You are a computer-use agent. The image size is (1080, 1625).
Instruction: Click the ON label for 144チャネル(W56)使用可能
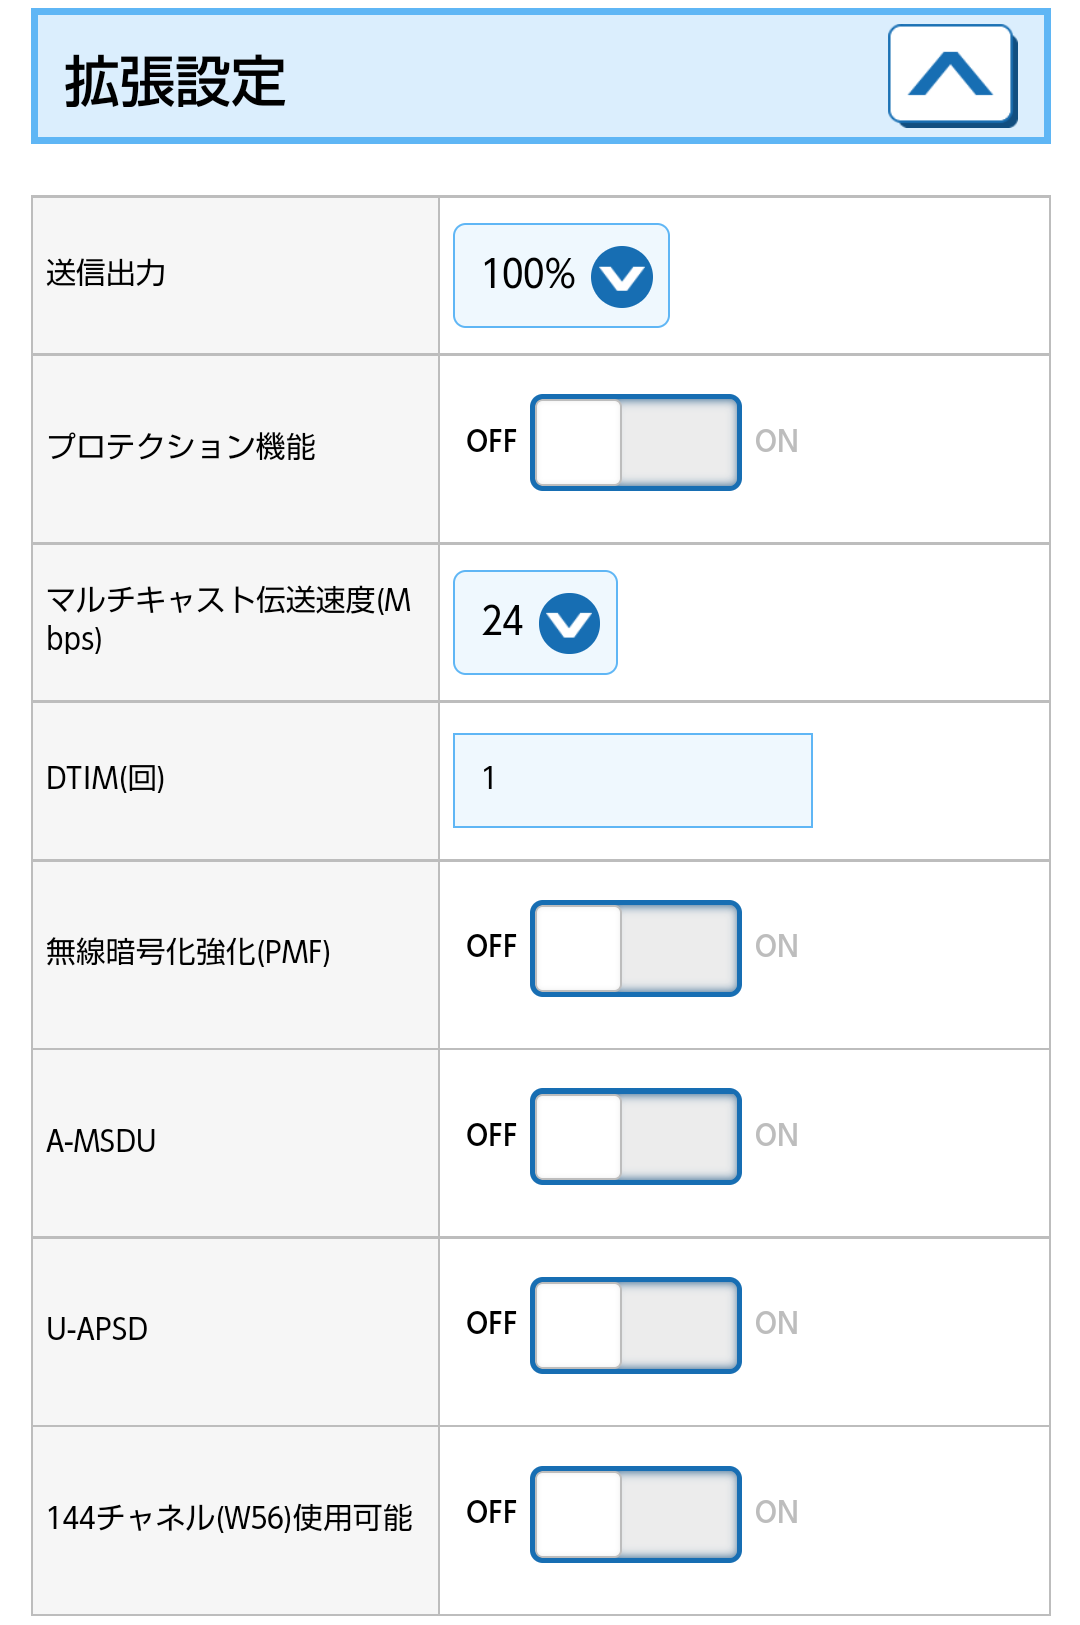point(776,1512)
